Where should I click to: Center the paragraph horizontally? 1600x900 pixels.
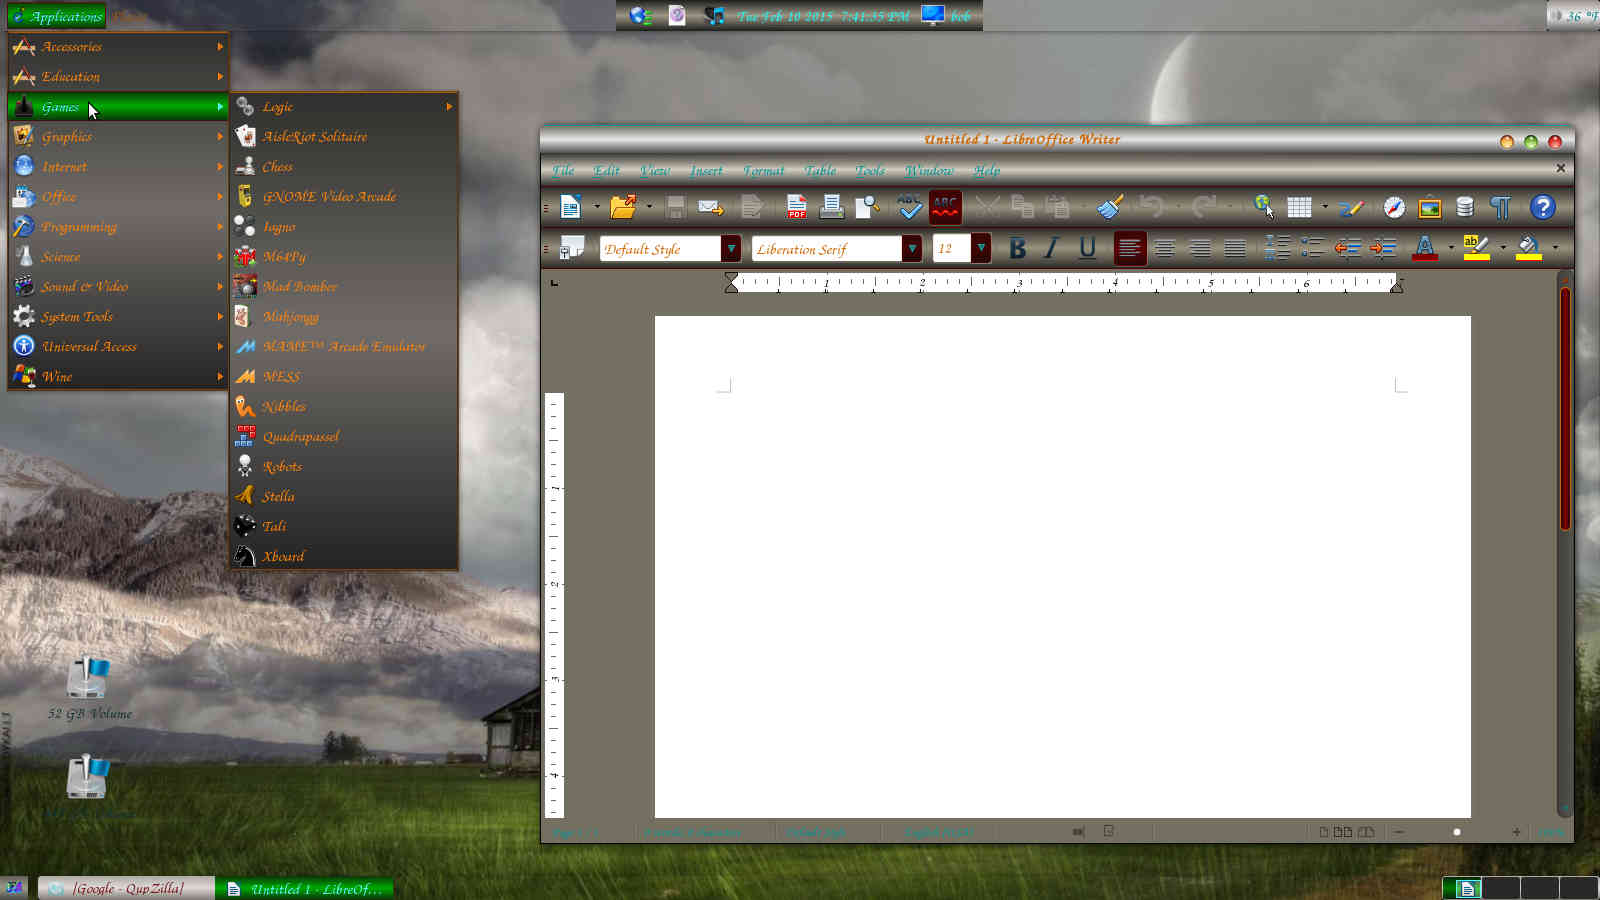point(1165,248)
